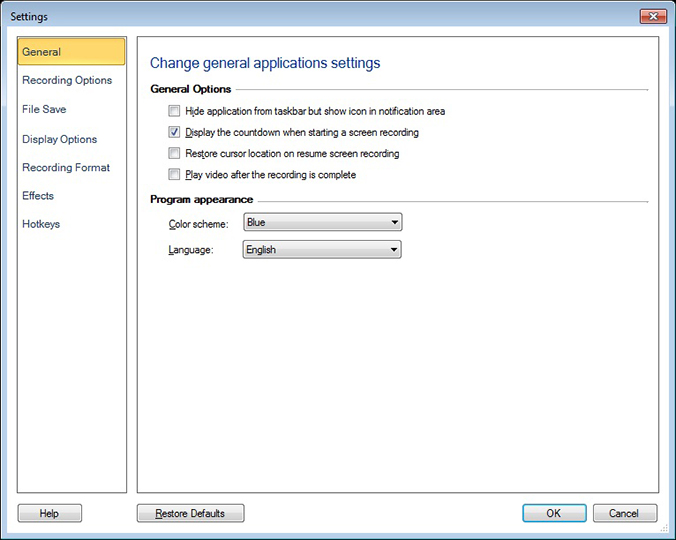Screen dimensions: 676x540
Task: Click Cancel to discard changes
Action: coord(624,513)
